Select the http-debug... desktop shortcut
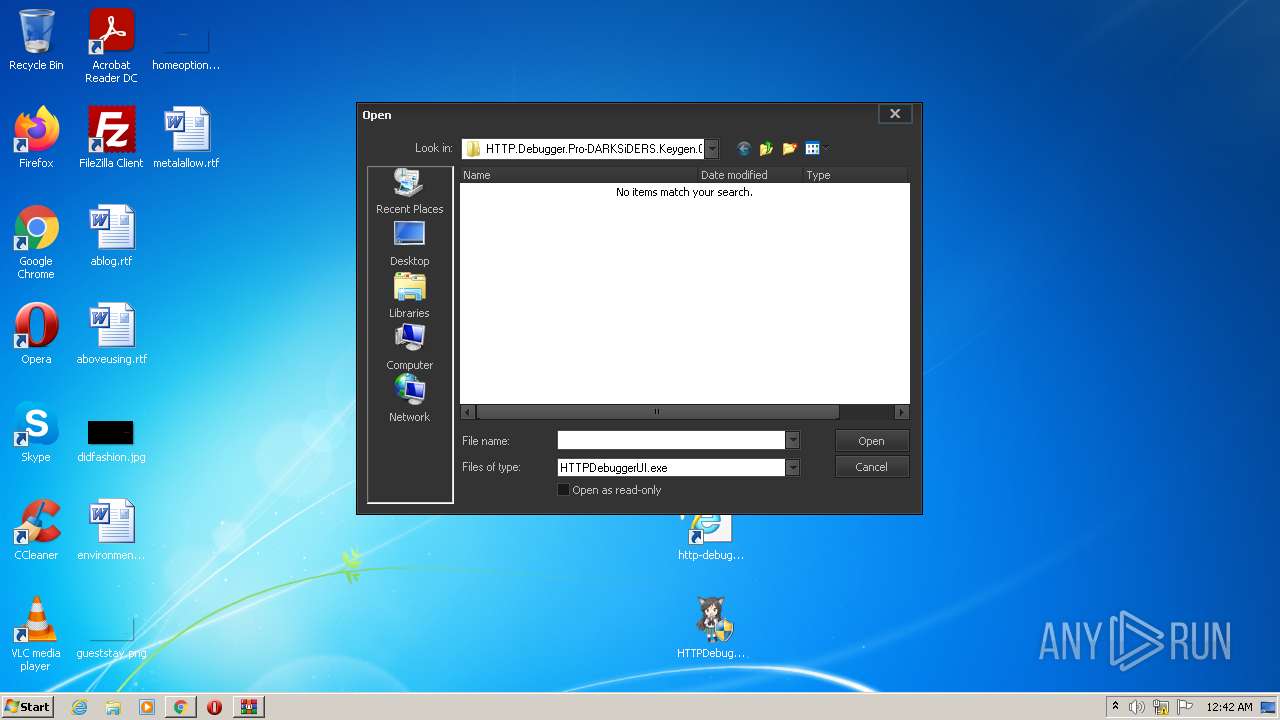 711,537
